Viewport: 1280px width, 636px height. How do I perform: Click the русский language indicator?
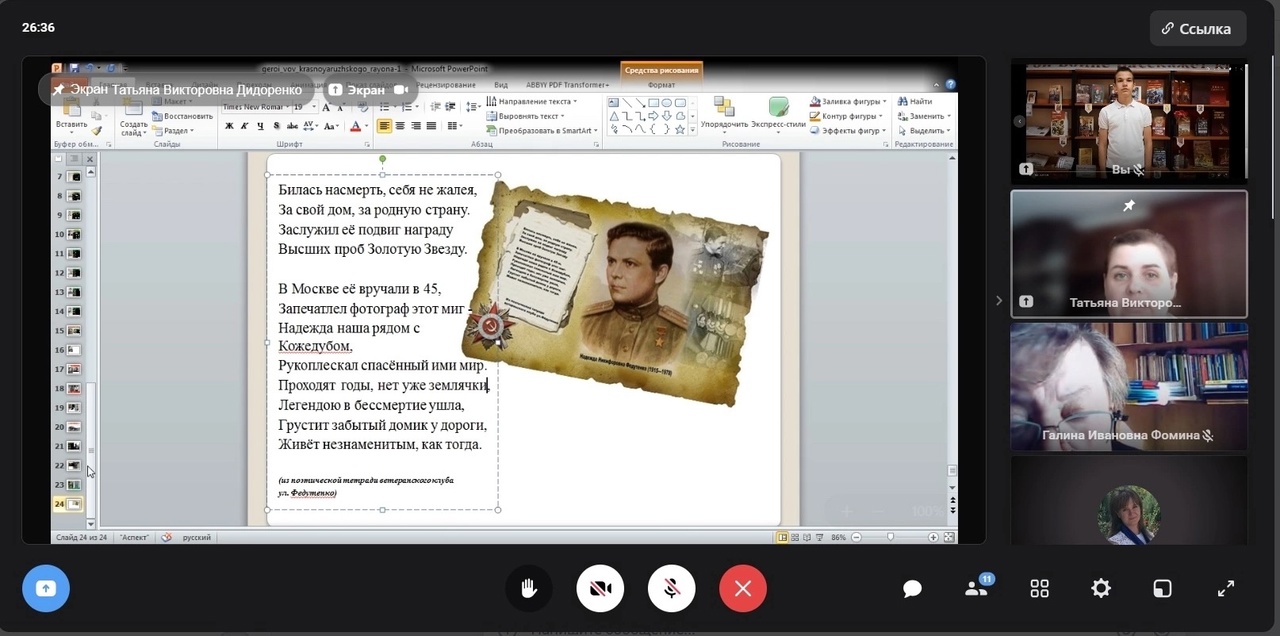[196, 537]
